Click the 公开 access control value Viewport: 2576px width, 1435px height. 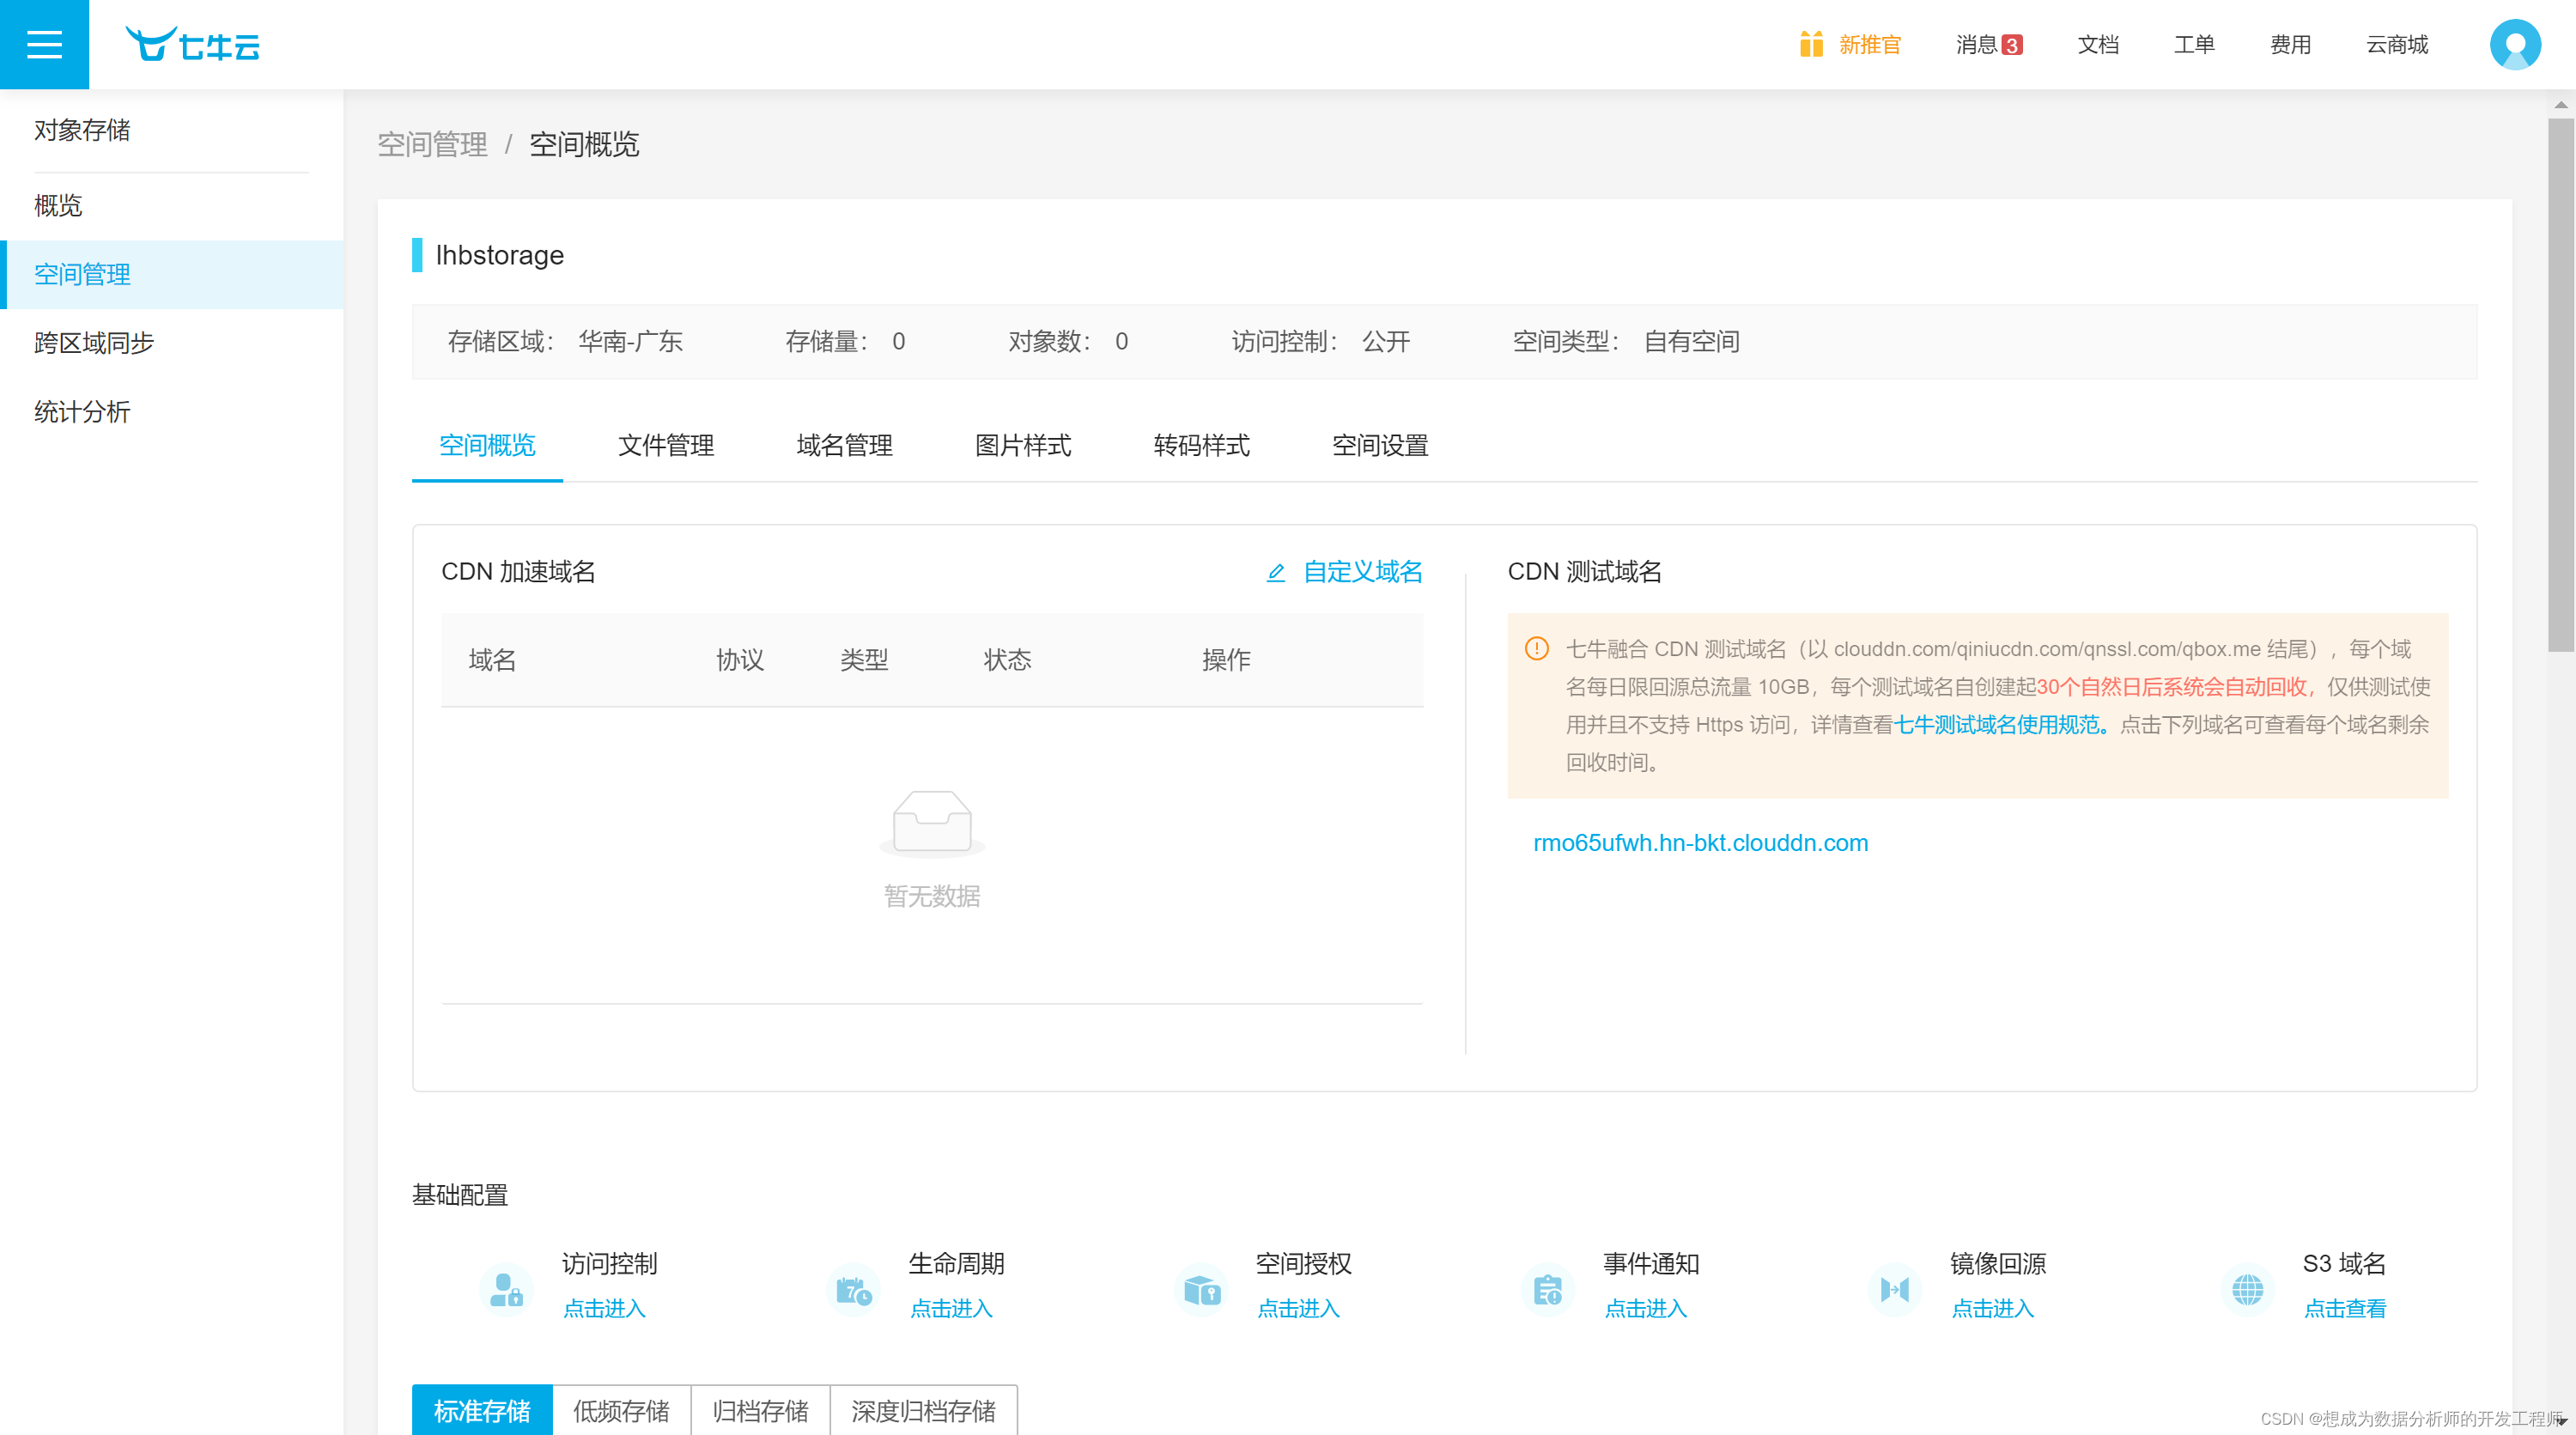(1386, 342)
